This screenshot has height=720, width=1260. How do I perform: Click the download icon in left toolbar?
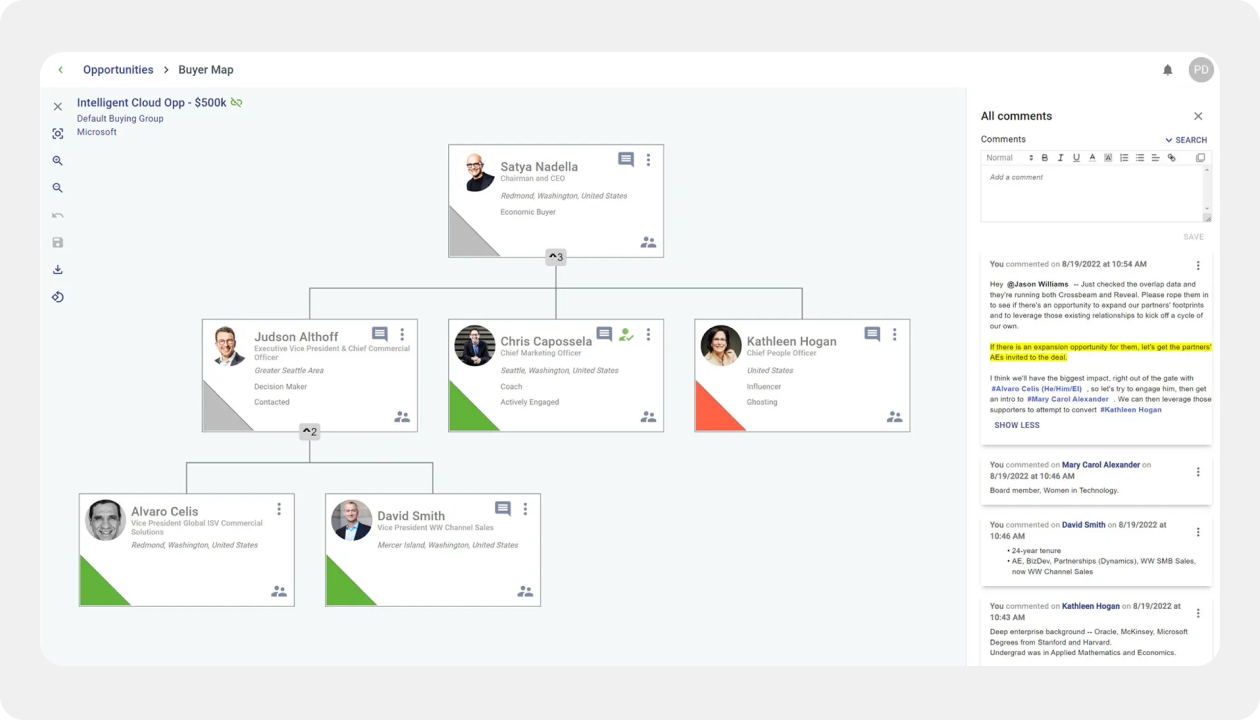58,270
